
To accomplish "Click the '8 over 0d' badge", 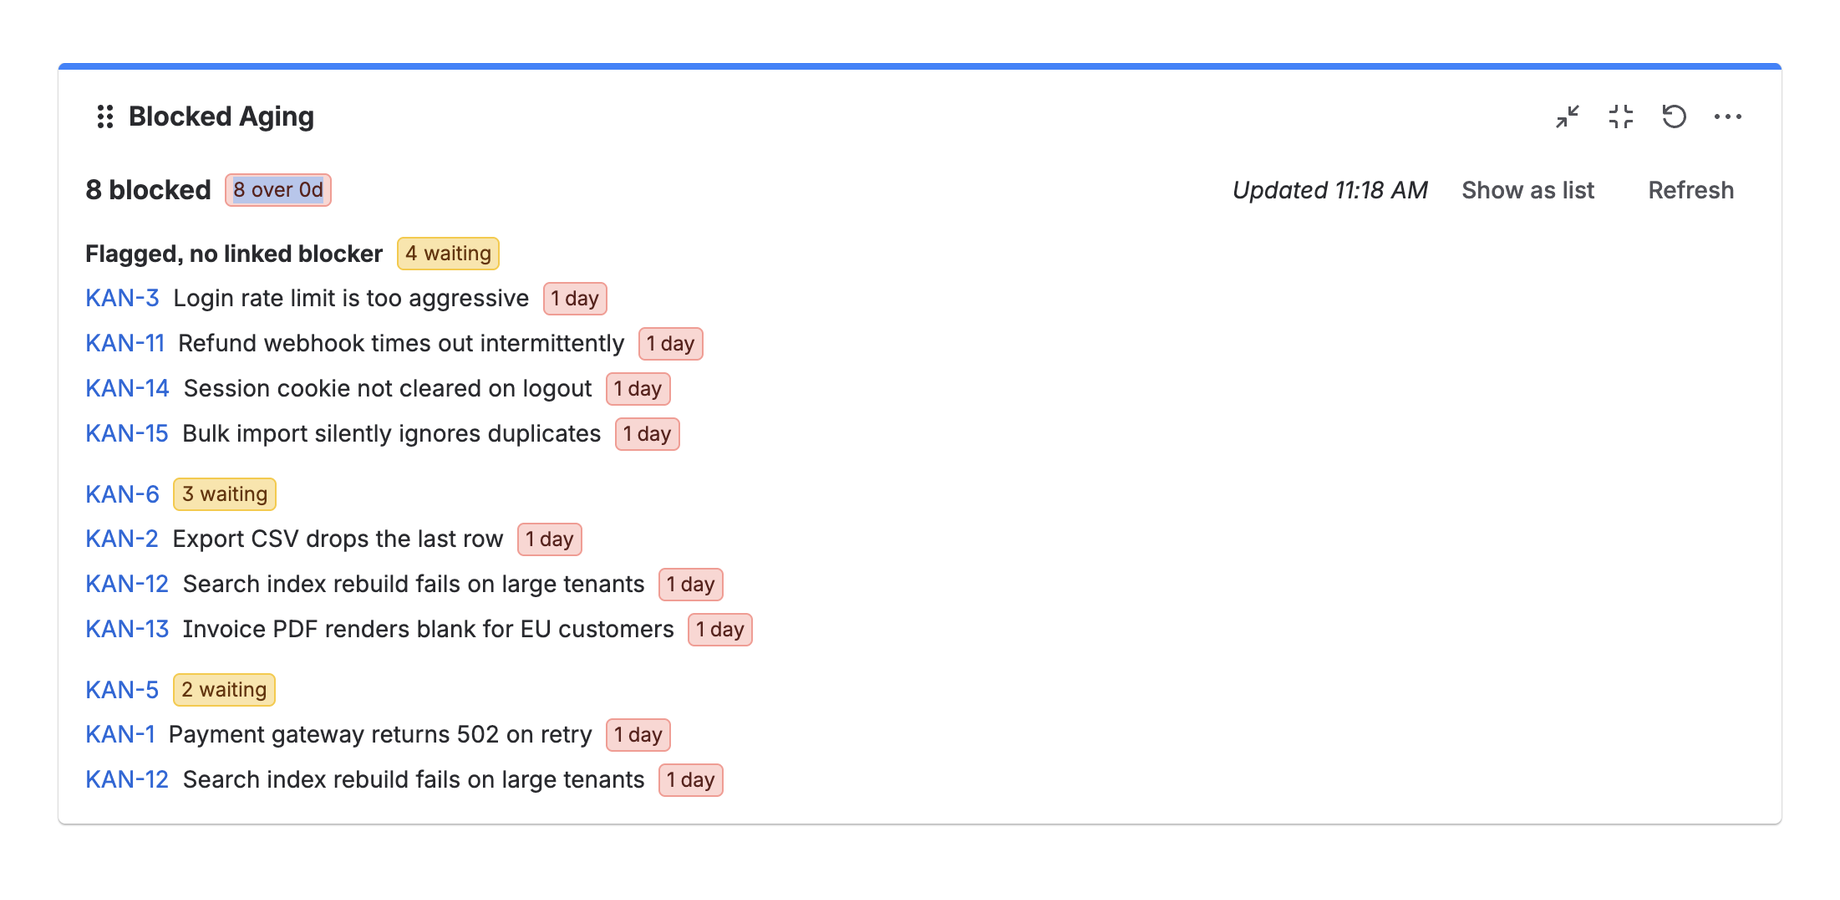I will coord(278,190).
